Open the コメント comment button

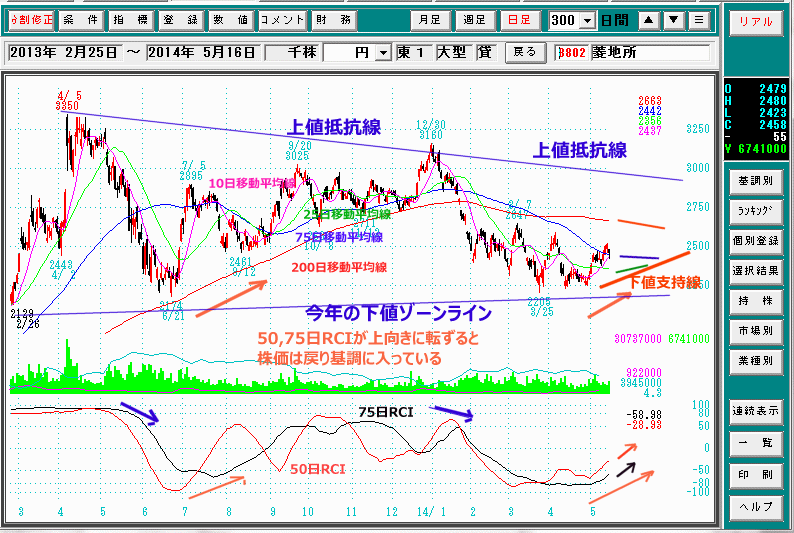(282, 20)
